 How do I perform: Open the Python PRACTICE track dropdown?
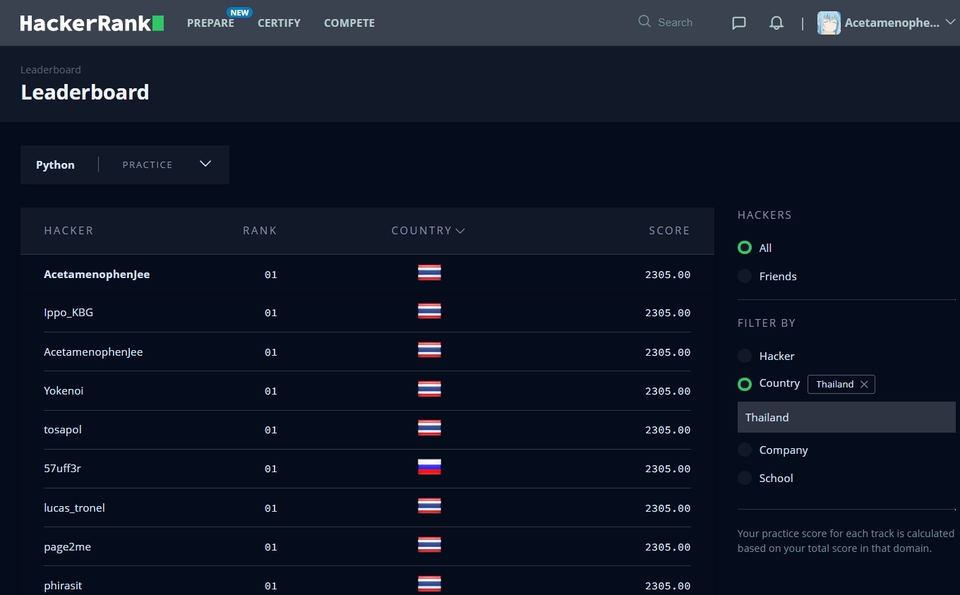[x=125, y=165]
